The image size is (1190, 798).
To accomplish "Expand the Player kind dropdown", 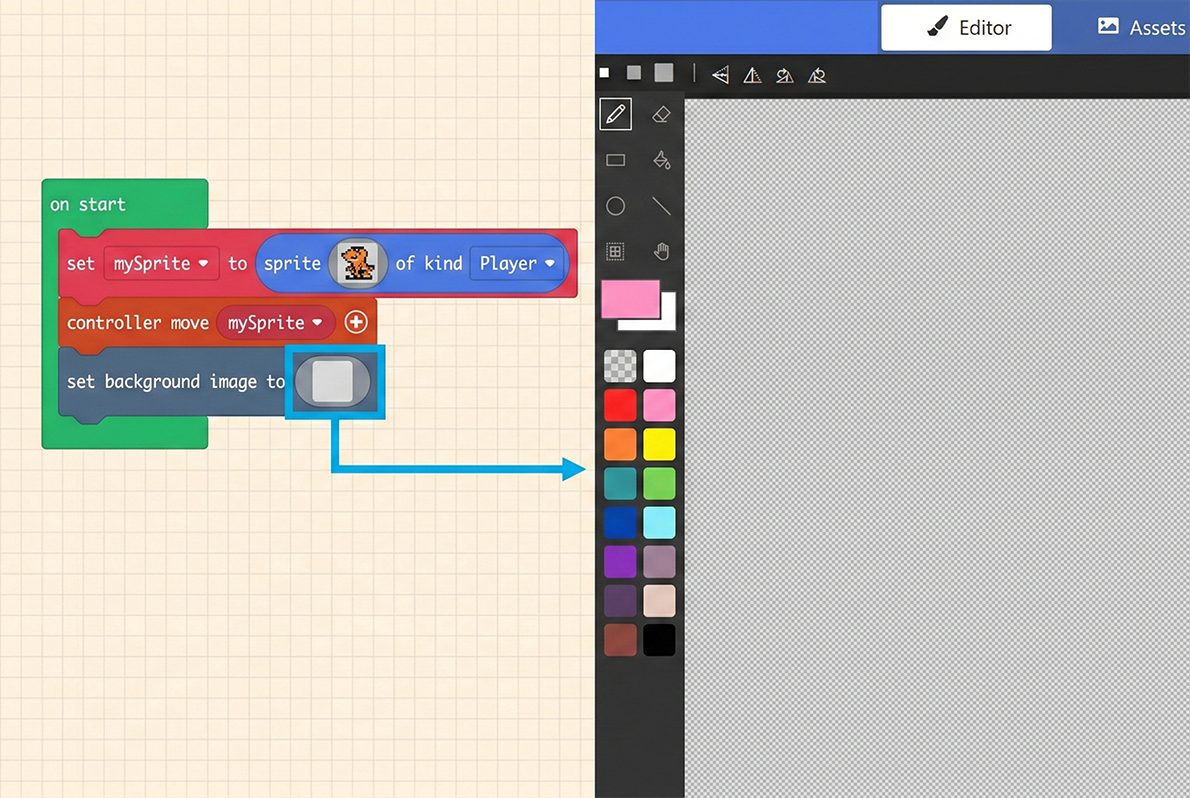I will click(x=516, y=264).
